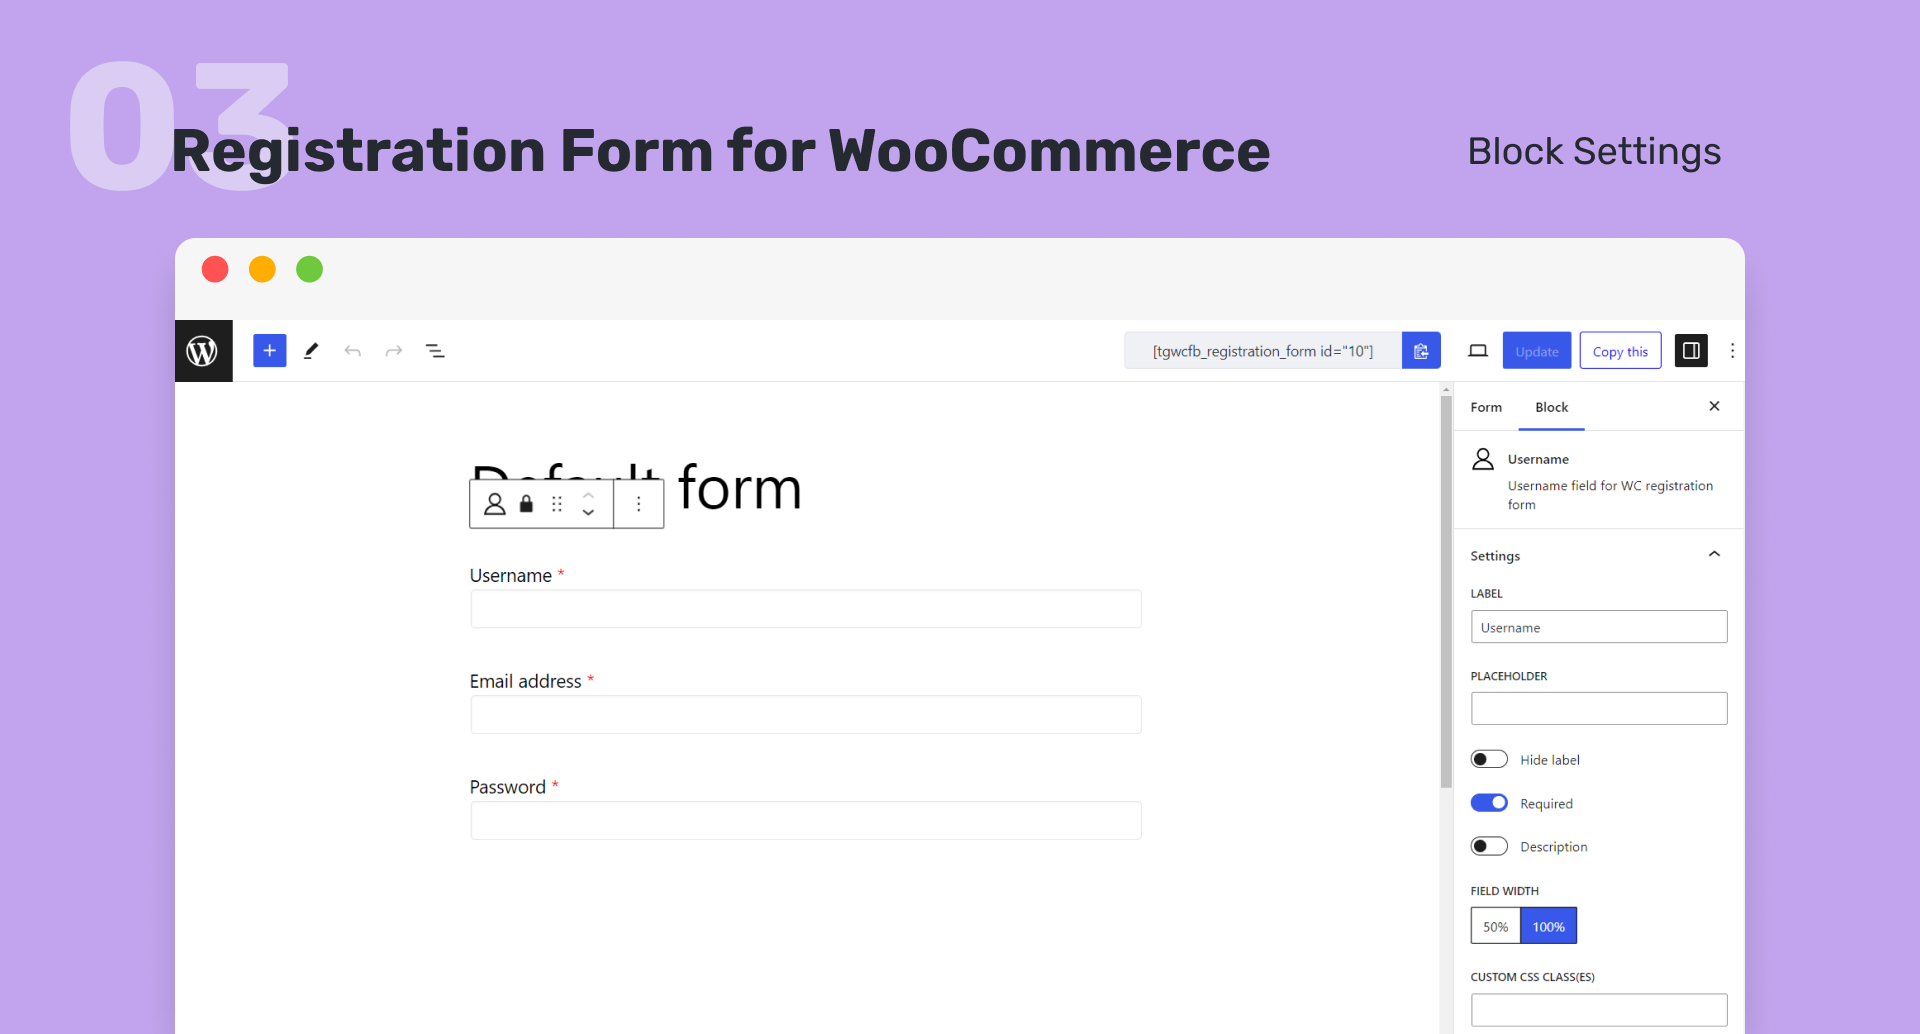The height and width of the screenshot is (1034, 1920).
Task: Select the Block tab
Action: point(1551,407)
